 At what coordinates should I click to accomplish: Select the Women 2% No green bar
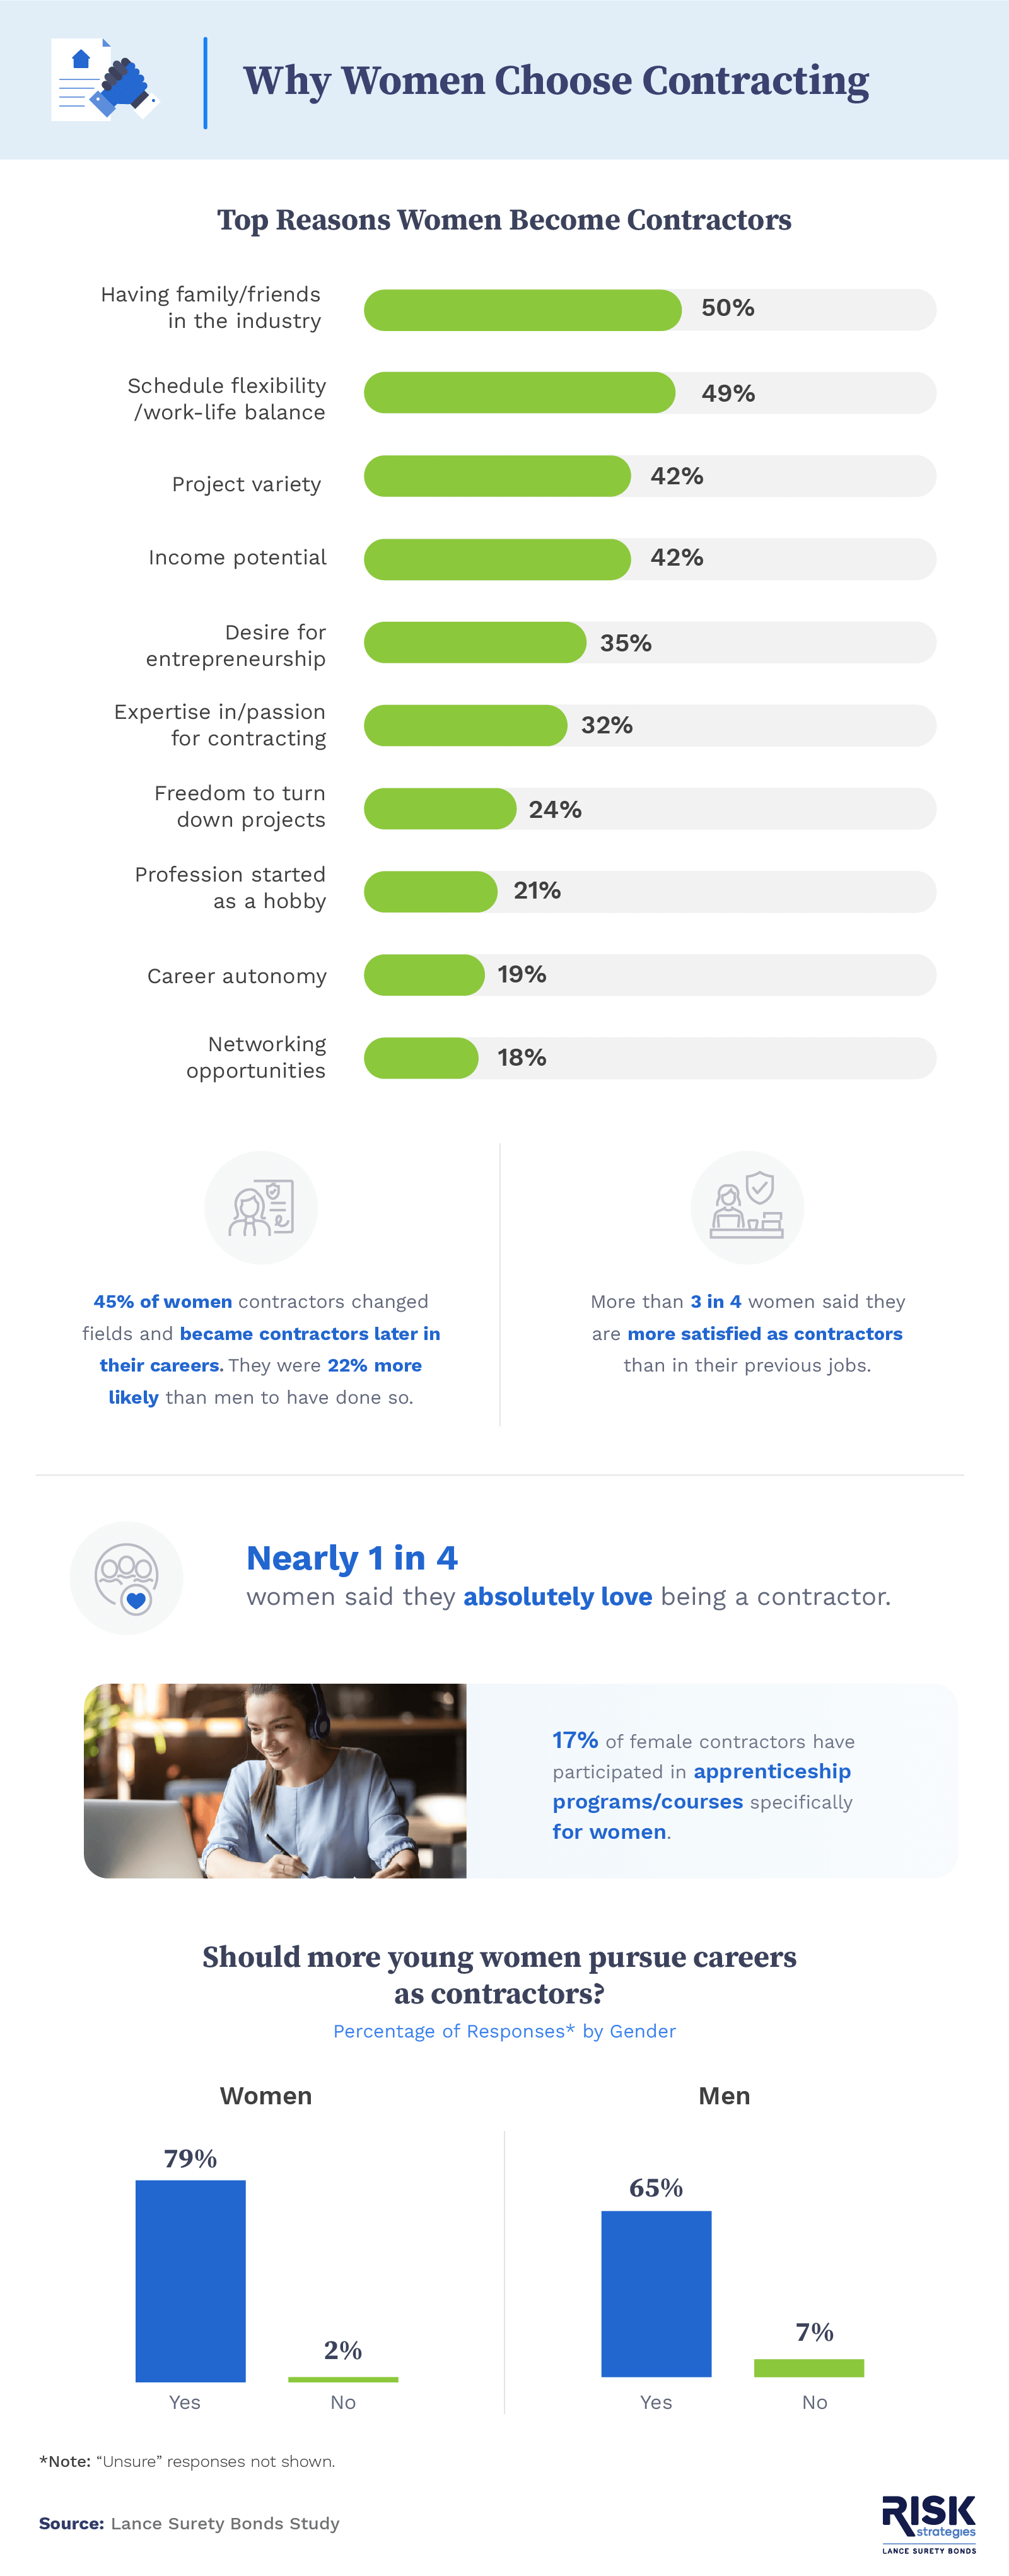pyautogui.click(x=343, y=2379)
